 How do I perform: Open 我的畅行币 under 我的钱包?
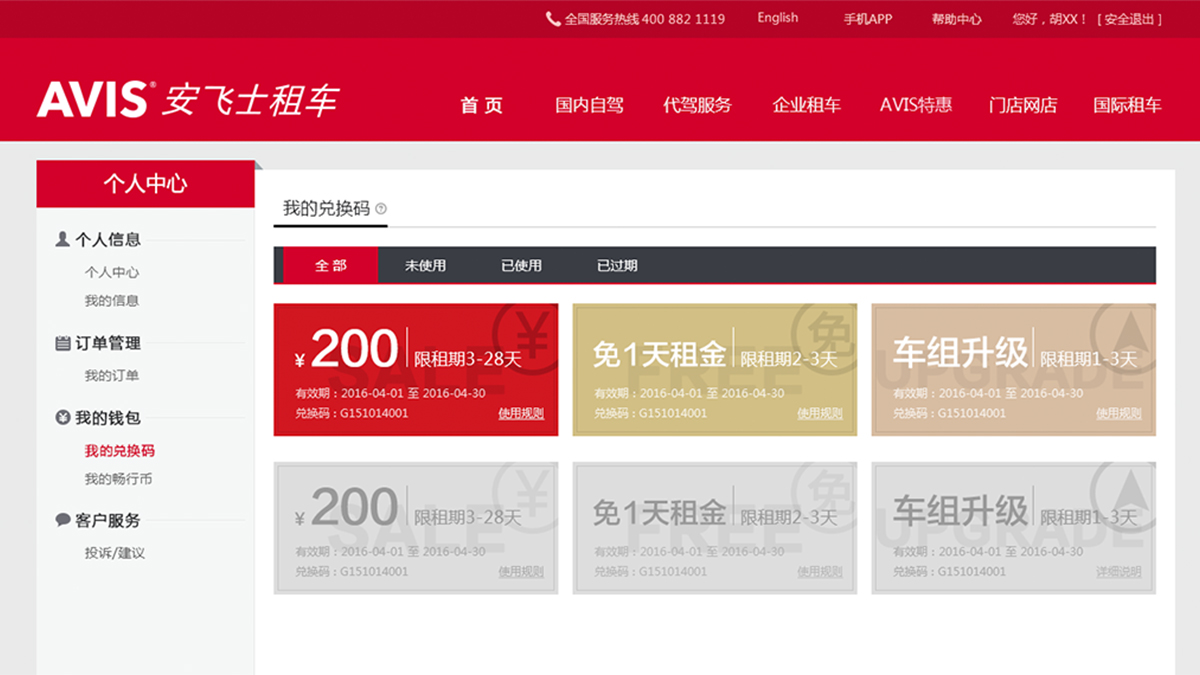point(118,479)
